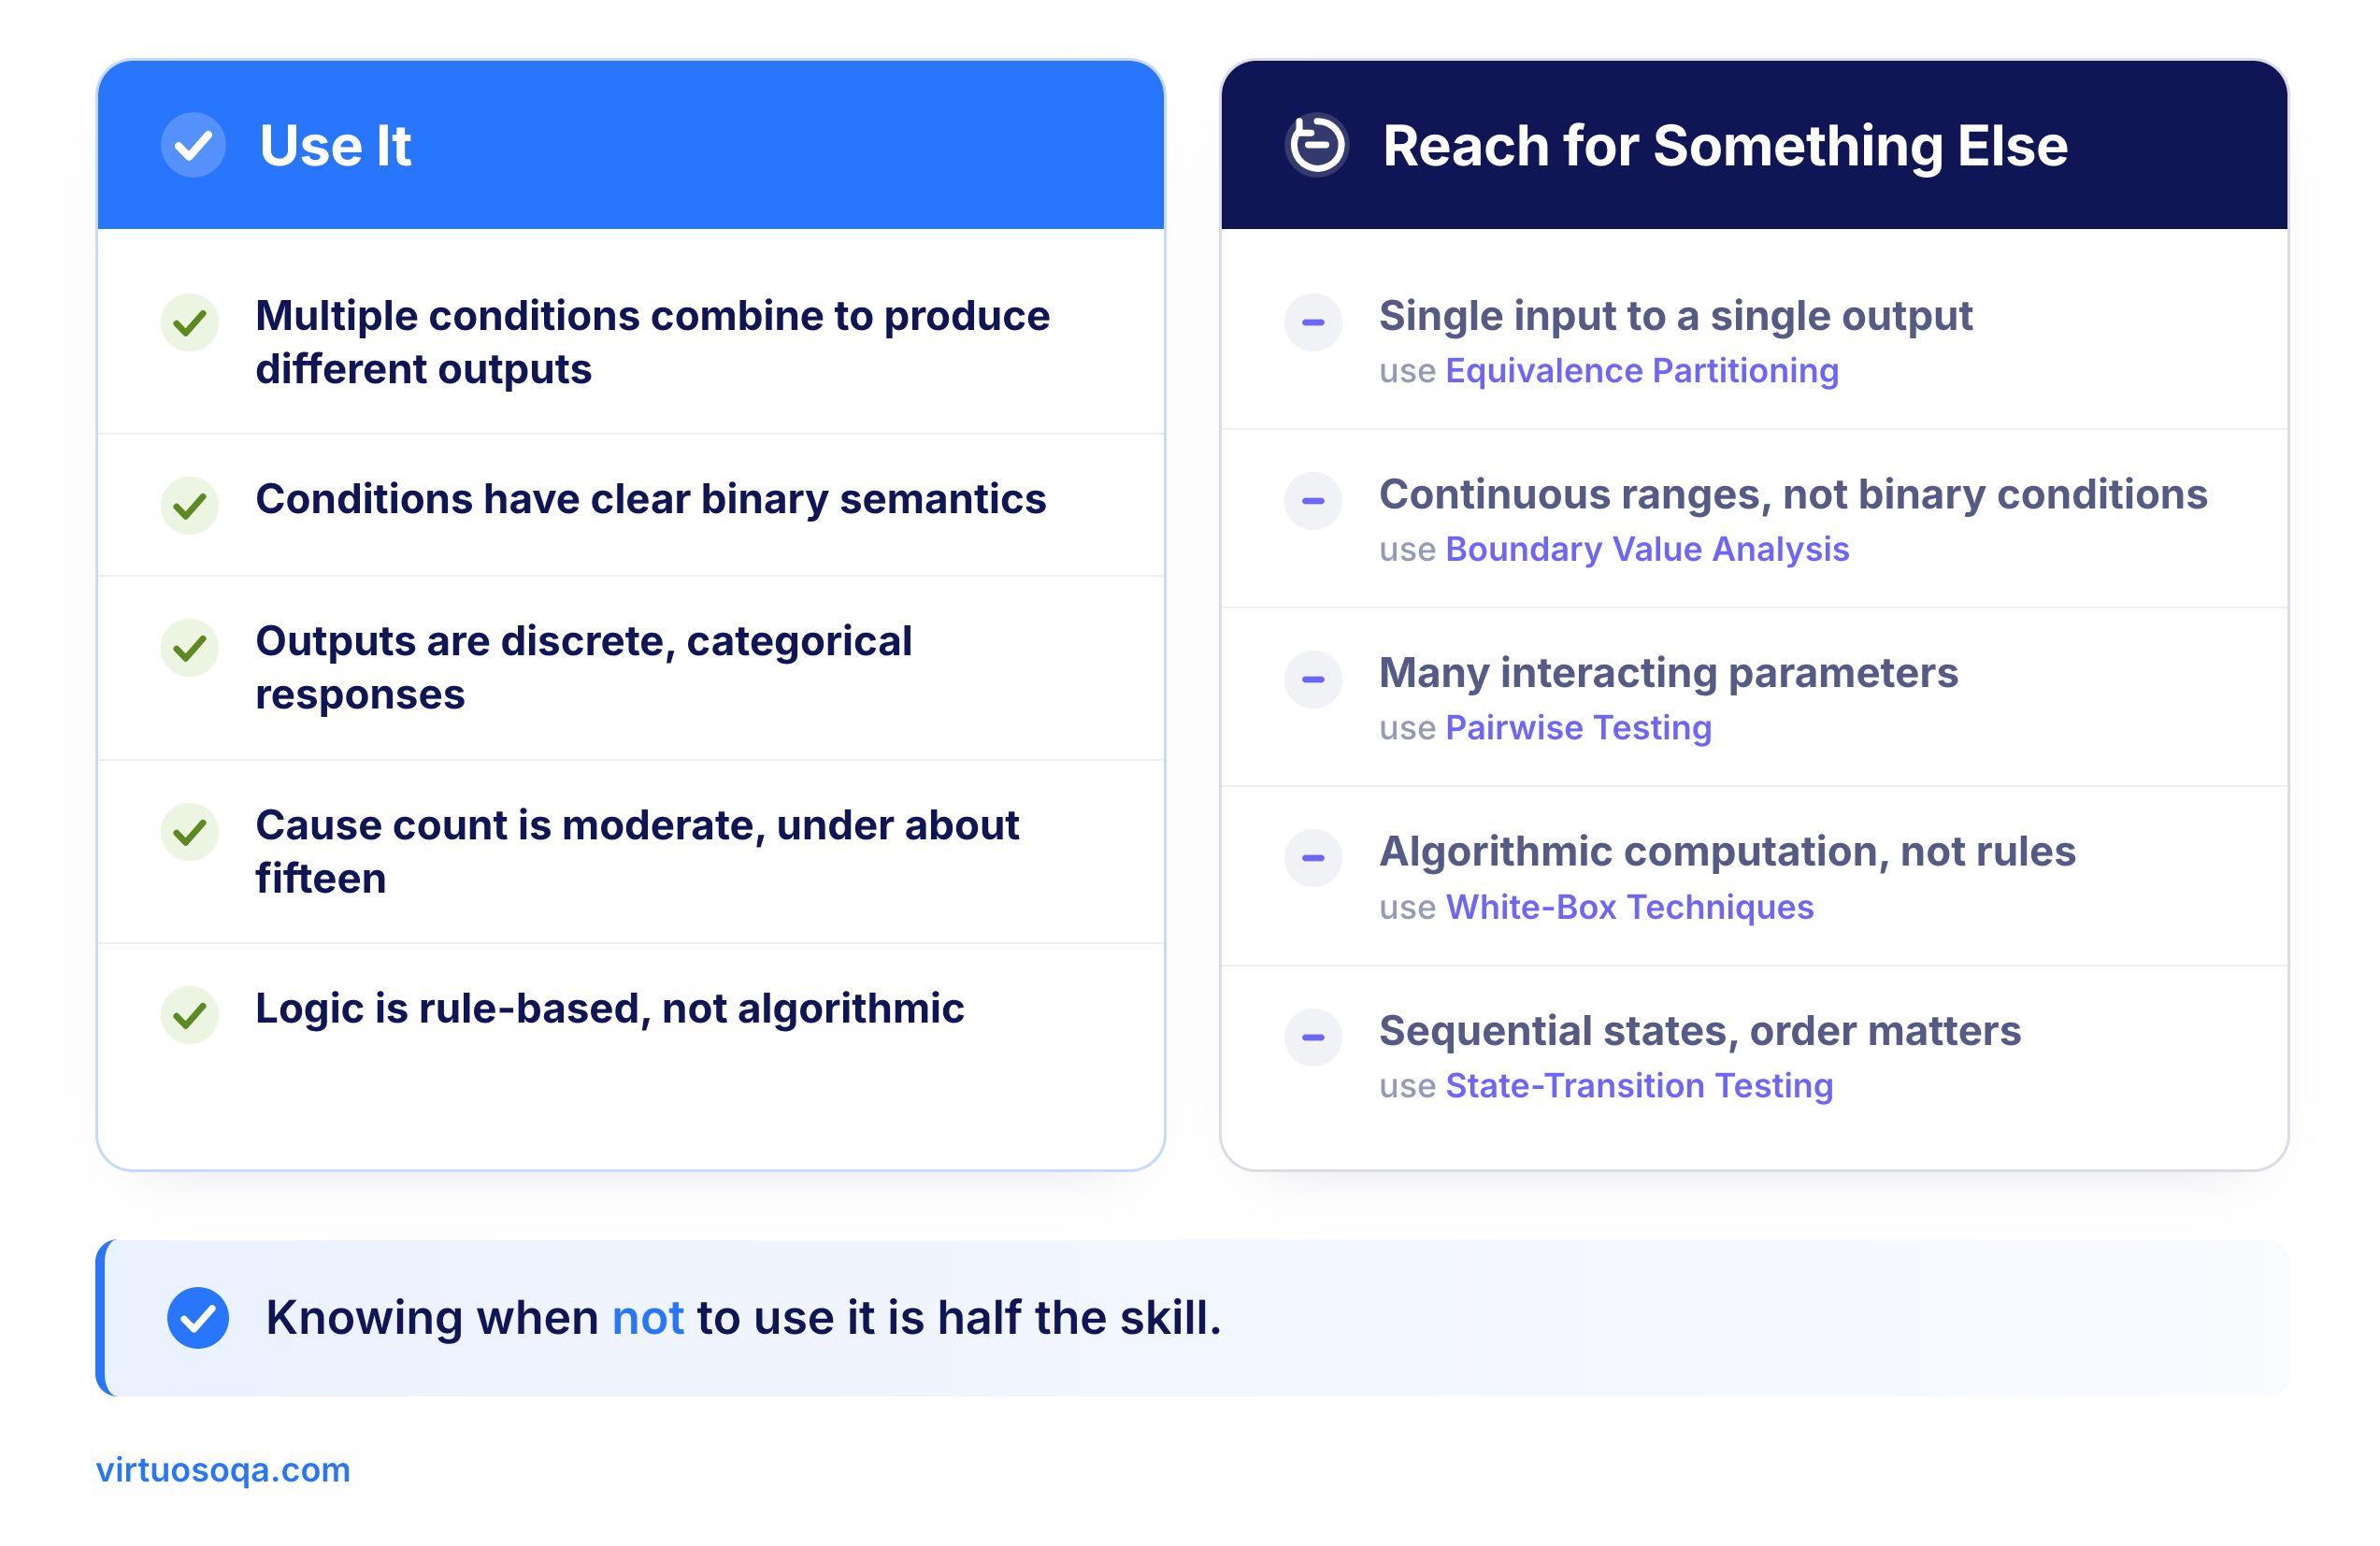Click the Use It header checkmark icon
Viewport: 2380px width, 1546px height.
[193, 146]
